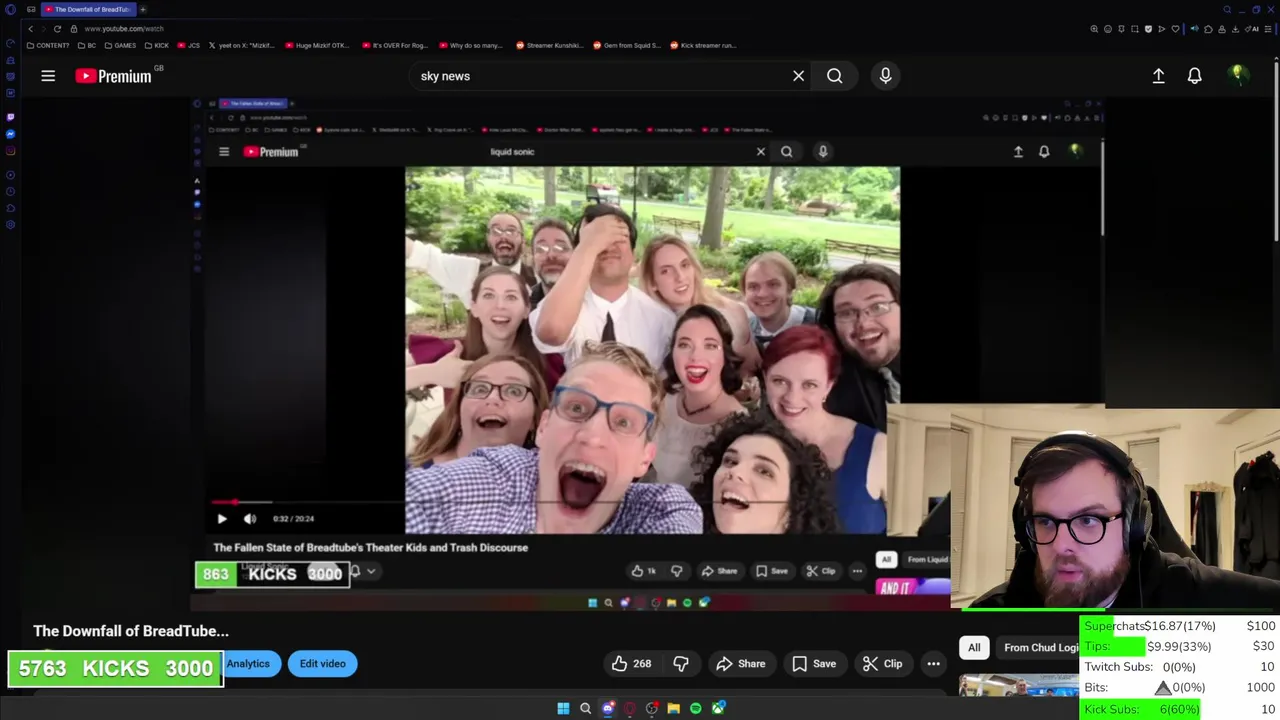Save the outer video to playlist
Viewport: 1280px width, 720px height.
(814, 664)
